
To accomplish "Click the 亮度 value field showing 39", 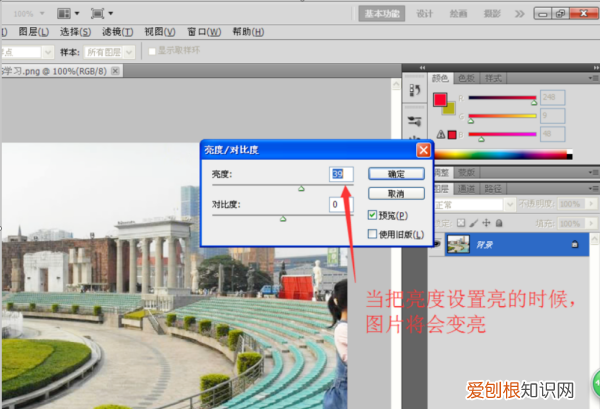I will coord(341,174).
